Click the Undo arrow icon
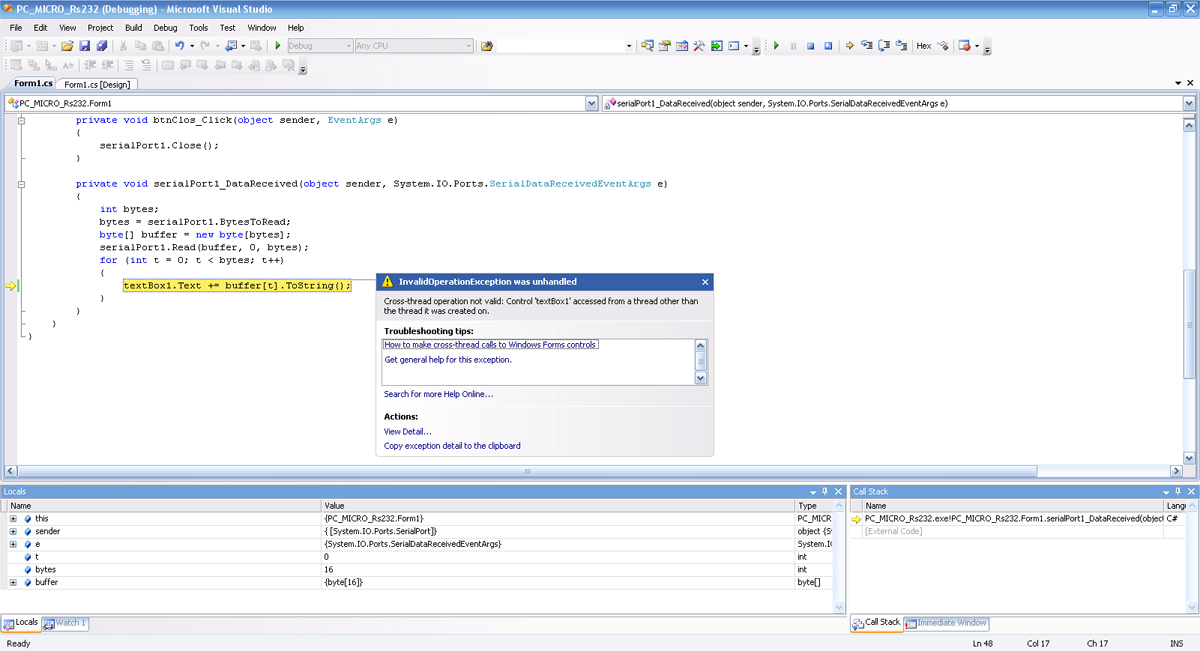The height and width of the screenshot is (651, 1200). (180, 46)
